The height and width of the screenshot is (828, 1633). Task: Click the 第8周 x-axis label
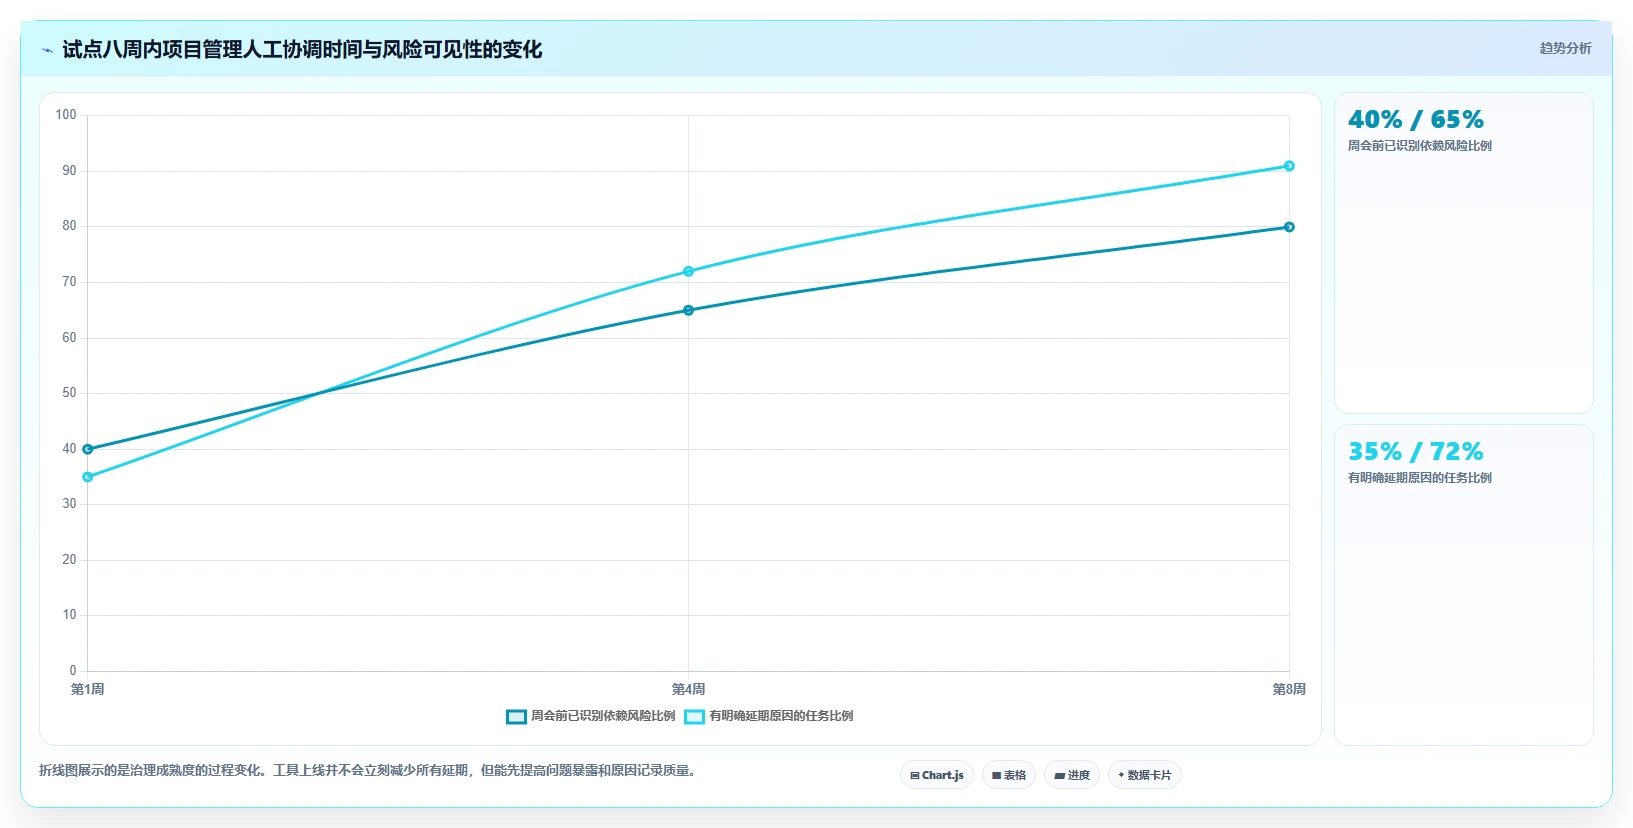1289,689
